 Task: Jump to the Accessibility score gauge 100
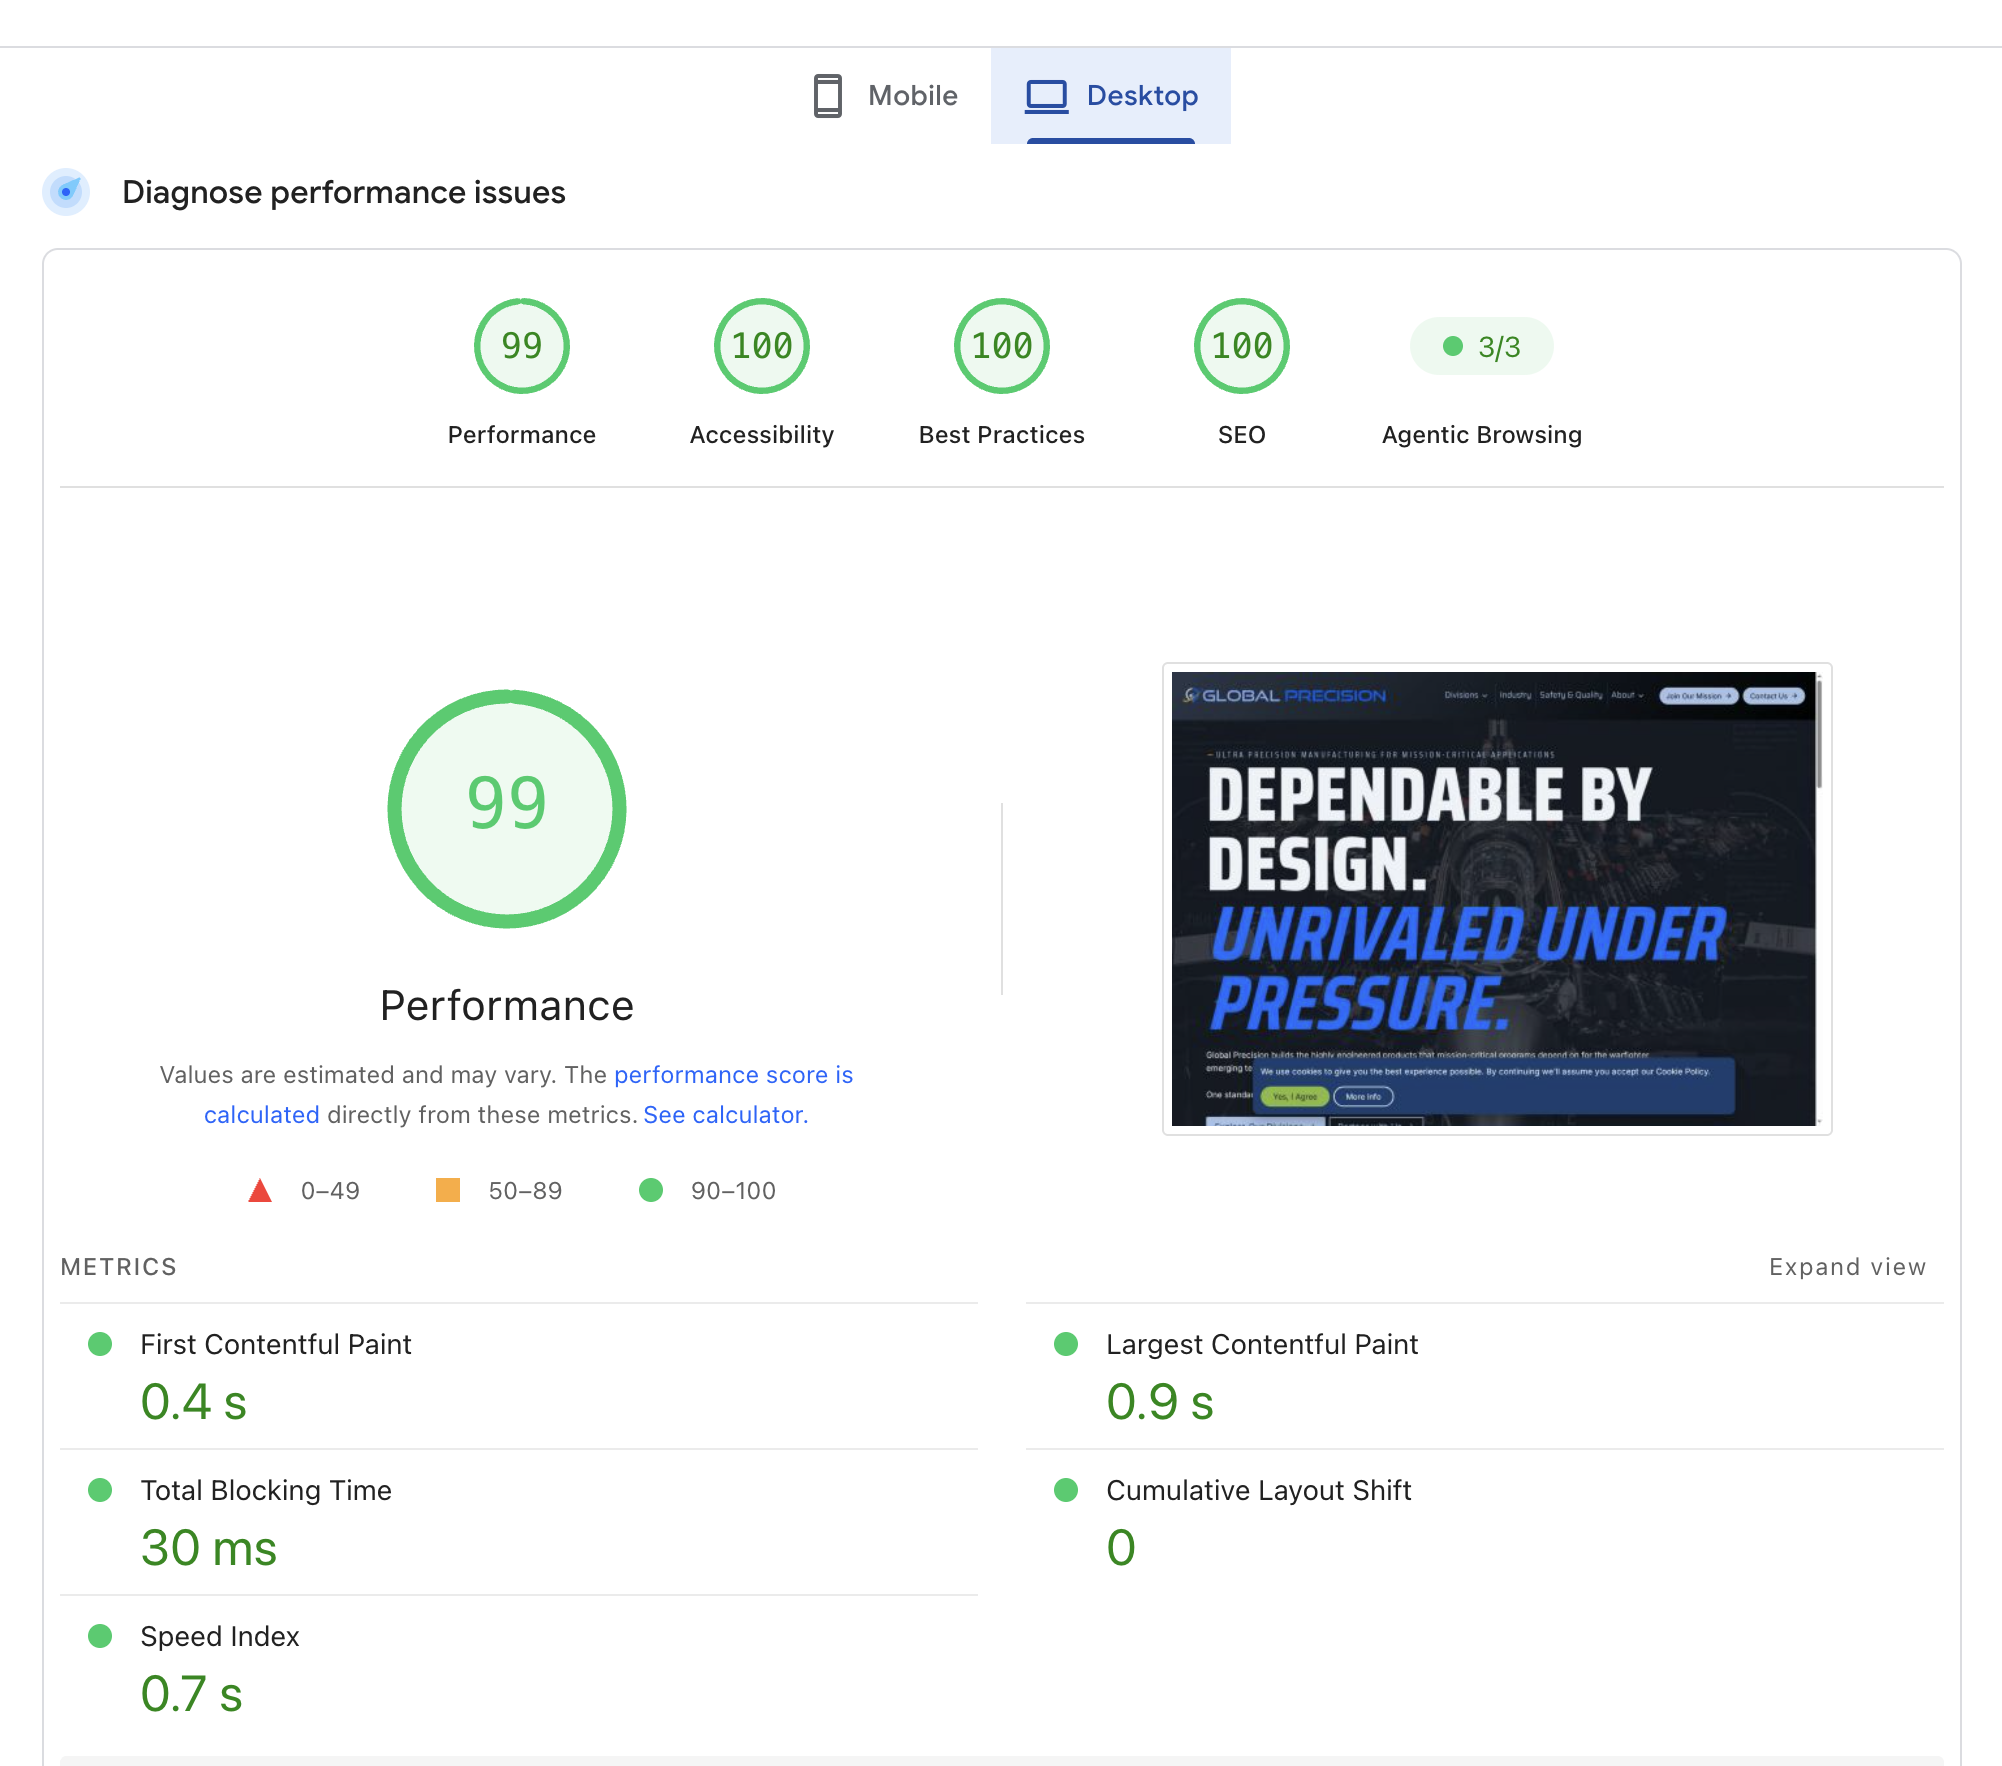point(762,346)
